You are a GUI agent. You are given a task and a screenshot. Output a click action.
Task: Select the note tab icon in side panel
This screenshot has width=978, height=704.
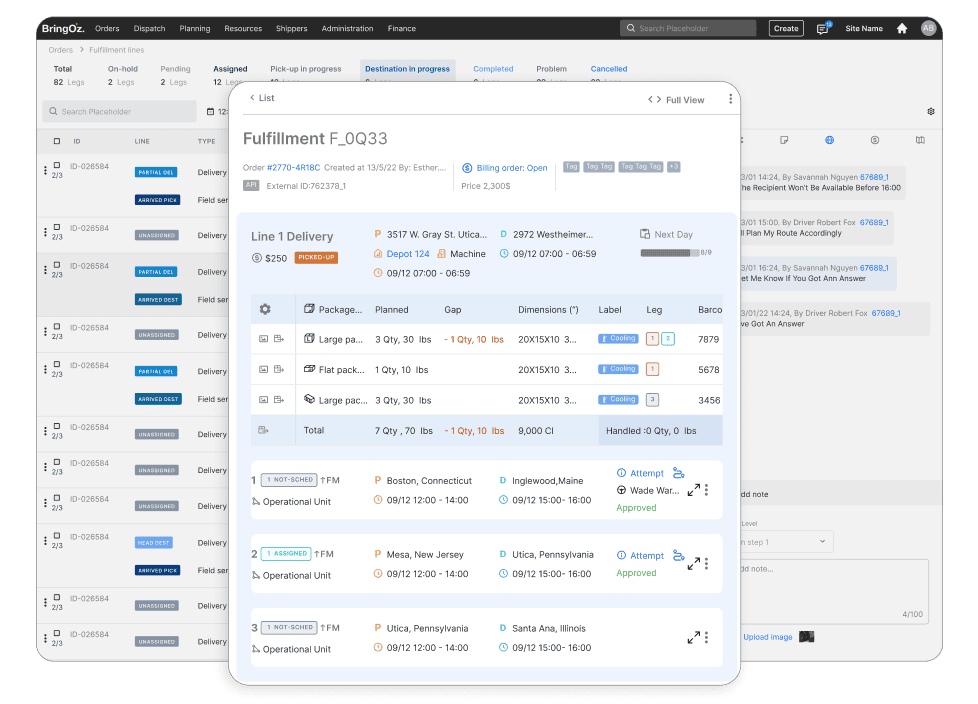[784, 140]
